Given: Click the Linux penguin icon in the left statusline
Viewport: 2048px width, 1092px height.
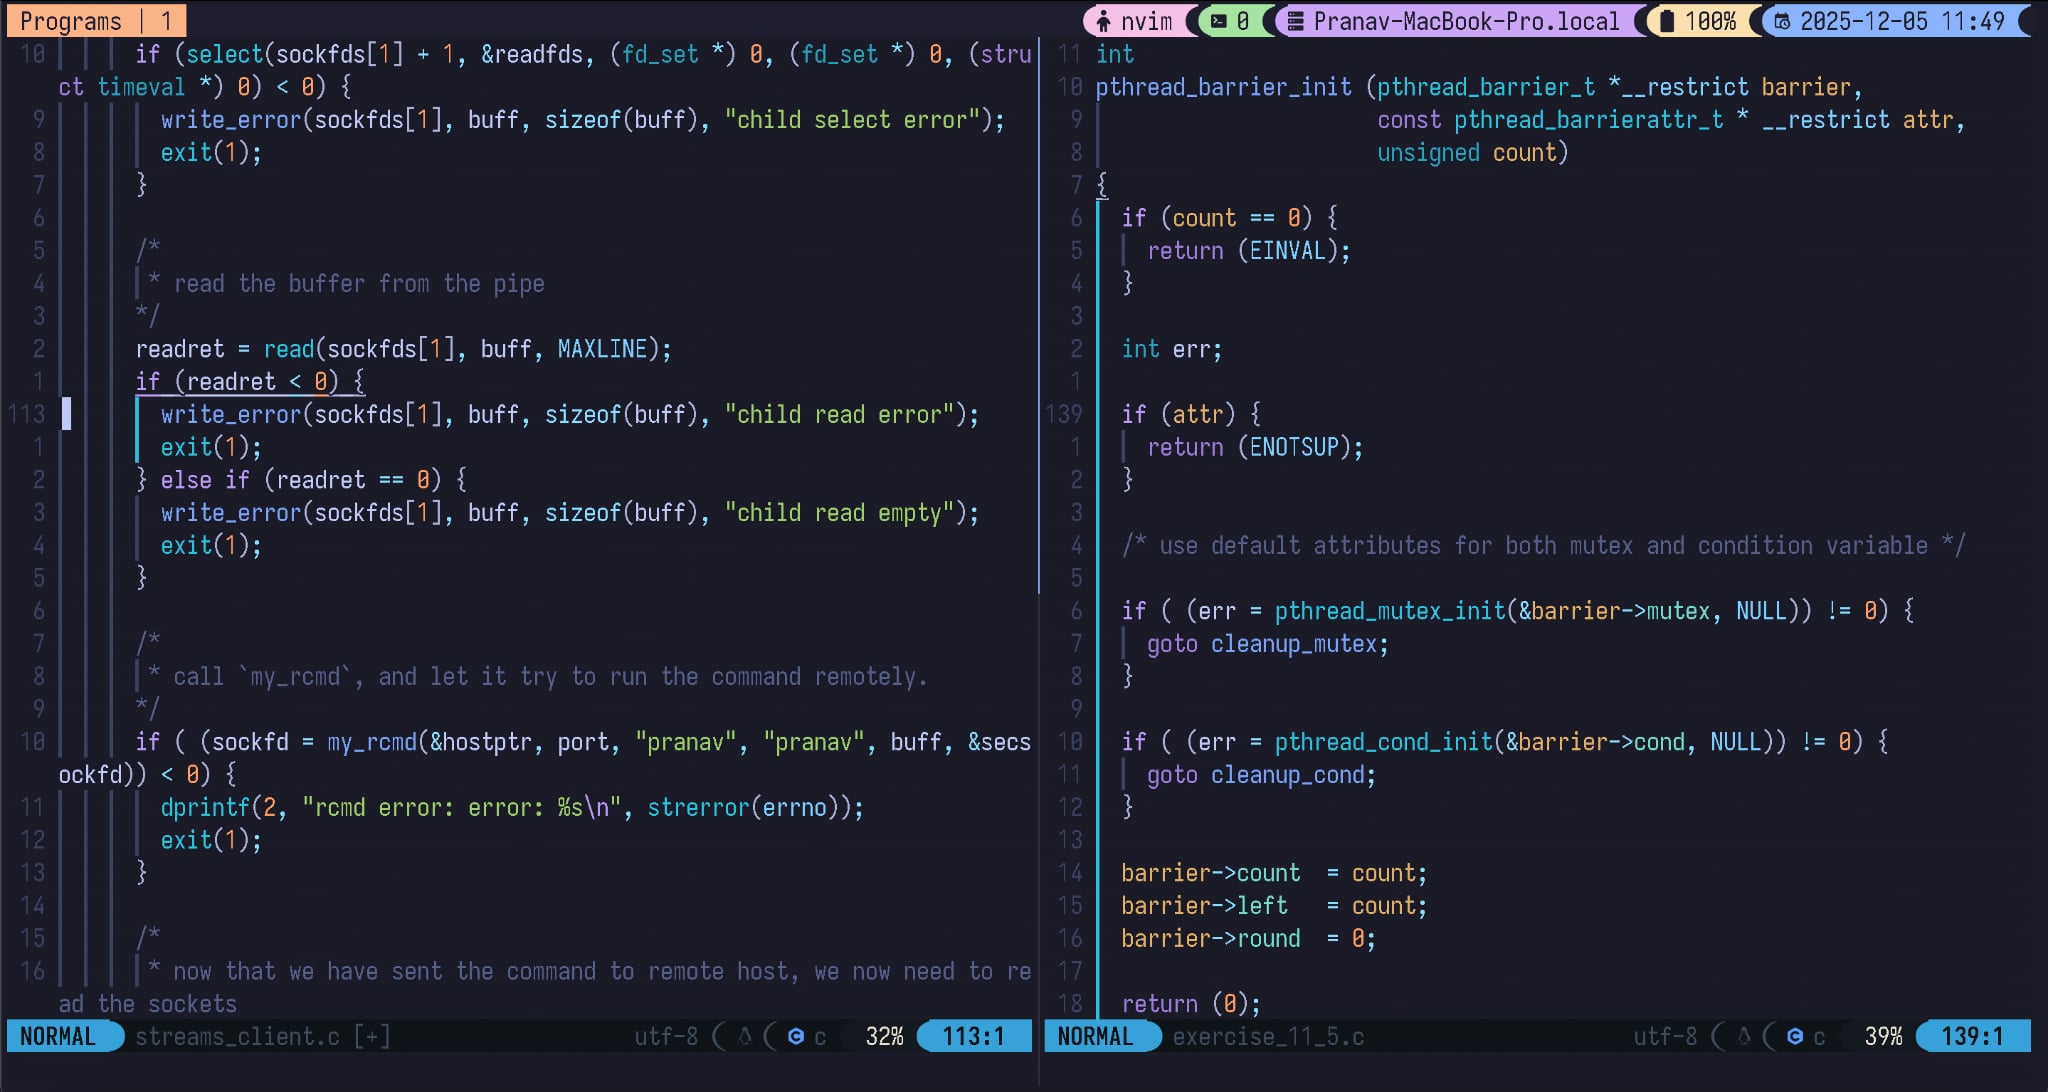Looking at the screenshot, I should tap(745, 1037).
